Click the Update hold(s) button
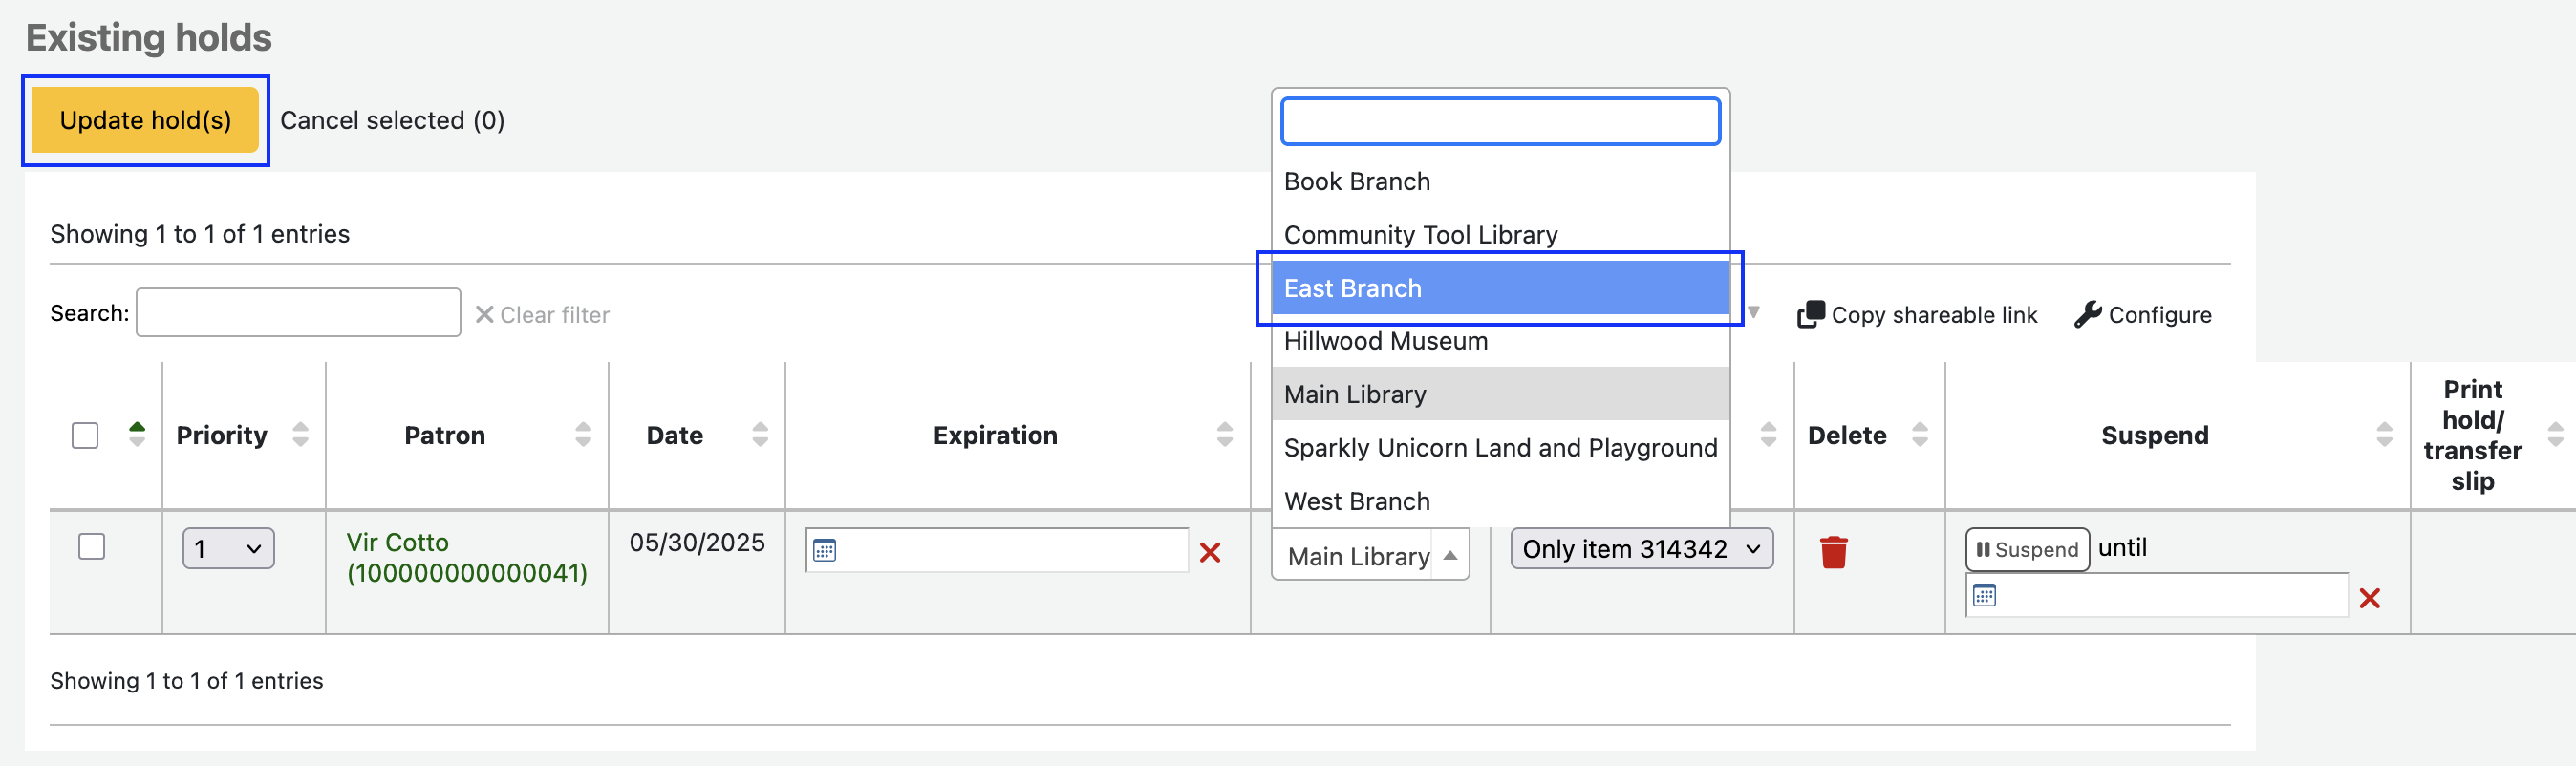2576x766 pixels. pyautogui.click(x=145, y=120)
